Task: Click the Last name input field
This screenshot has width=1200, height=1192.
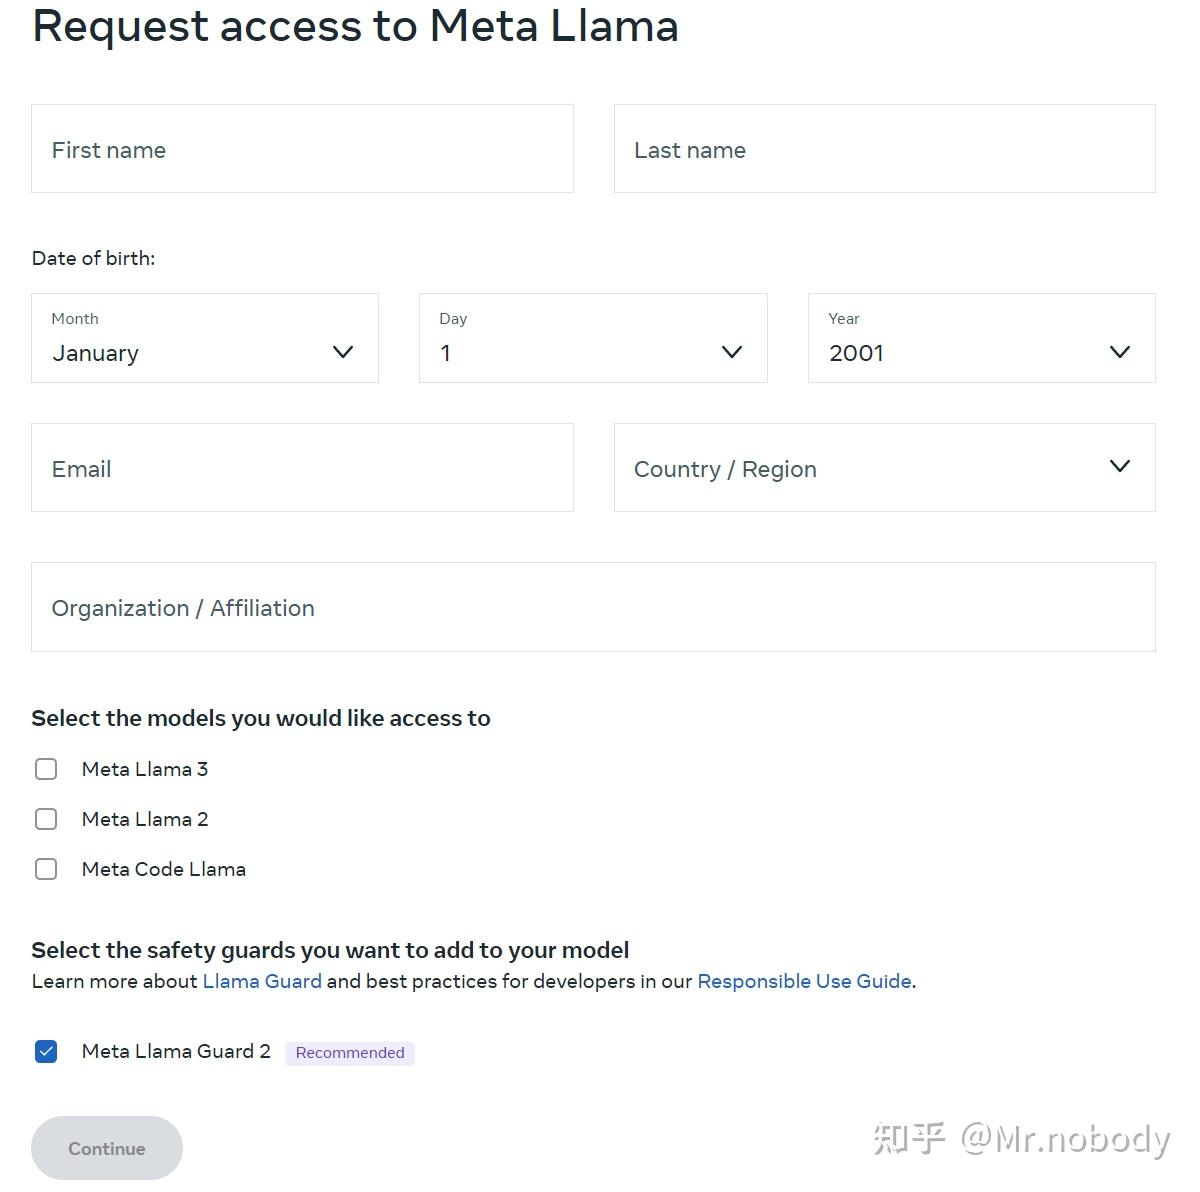Action: click(x=884, y=149)
